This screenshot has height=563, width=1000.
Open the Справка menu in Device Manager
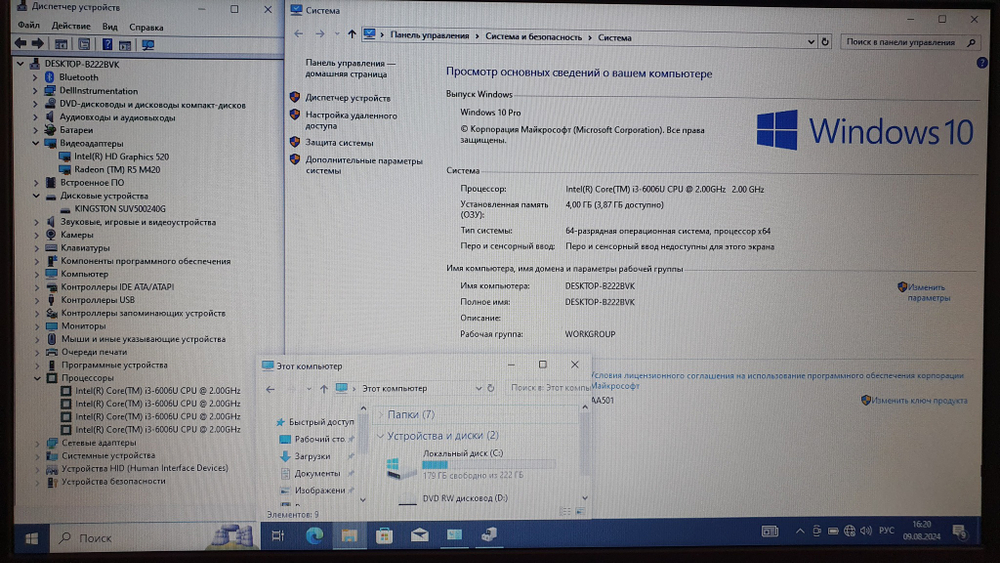click(146, 27)
